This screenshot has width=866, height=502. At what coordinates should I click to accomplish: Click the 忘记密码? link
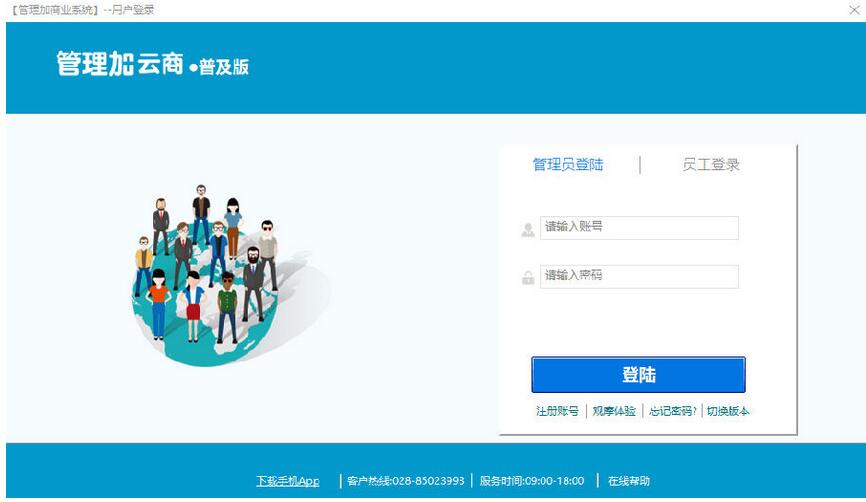click(x=672, y=411)
